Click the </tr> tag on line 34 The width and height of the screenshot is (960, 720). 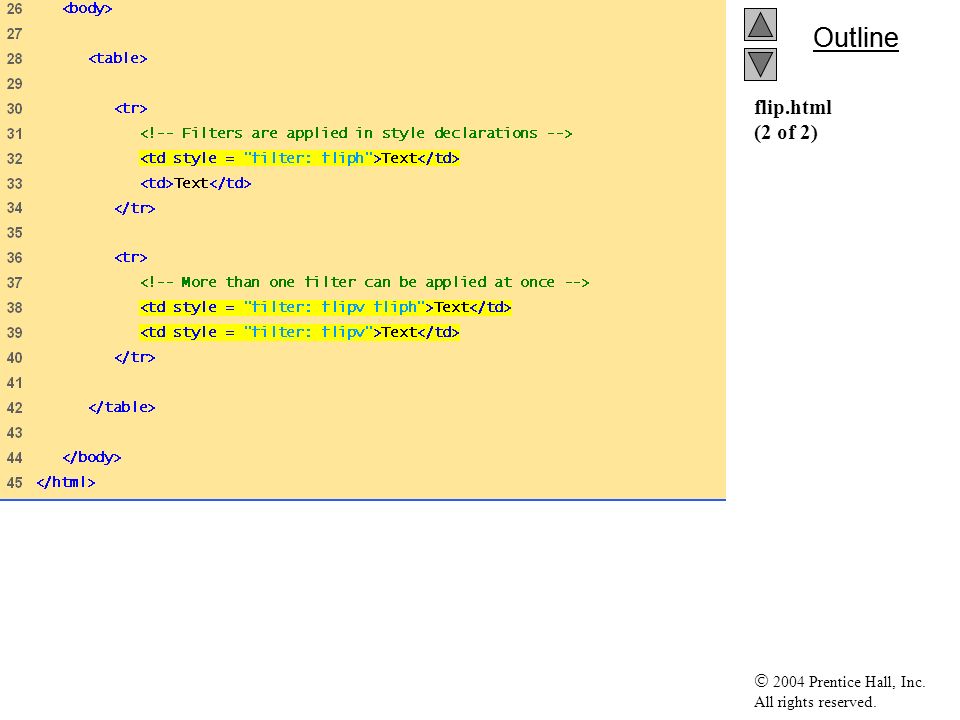[x=135, y=208]
